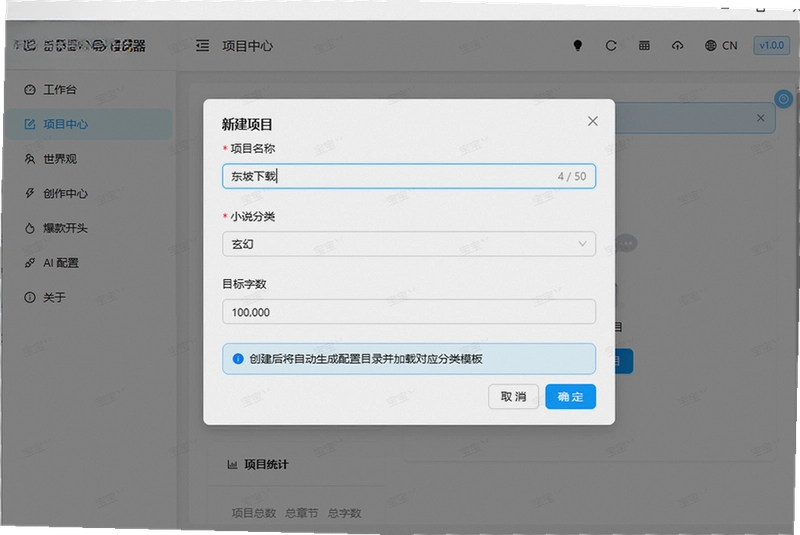This screenshot has width=800, height=535.
Task: Click the cloud upload icon
Action: click(678, 45)
